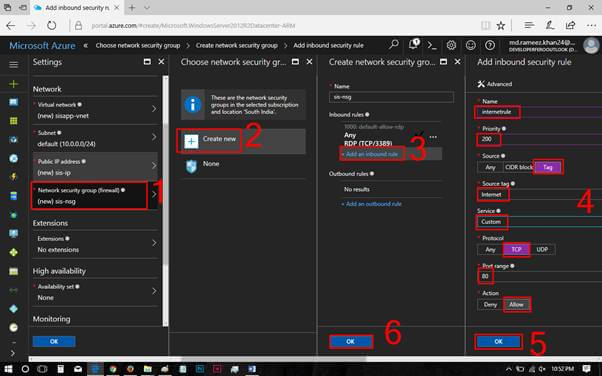Open the browser reading view icon
The width and height of the screenshot is (602, 376).
[x=485, y=26]
